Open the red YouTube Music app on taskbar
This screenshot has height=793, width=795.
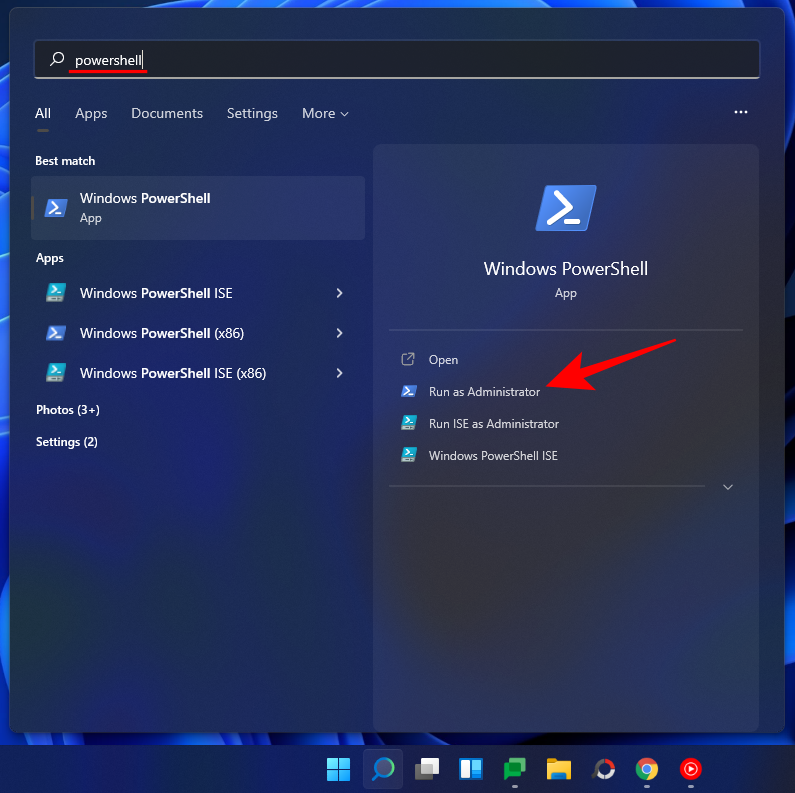point(691,769)
